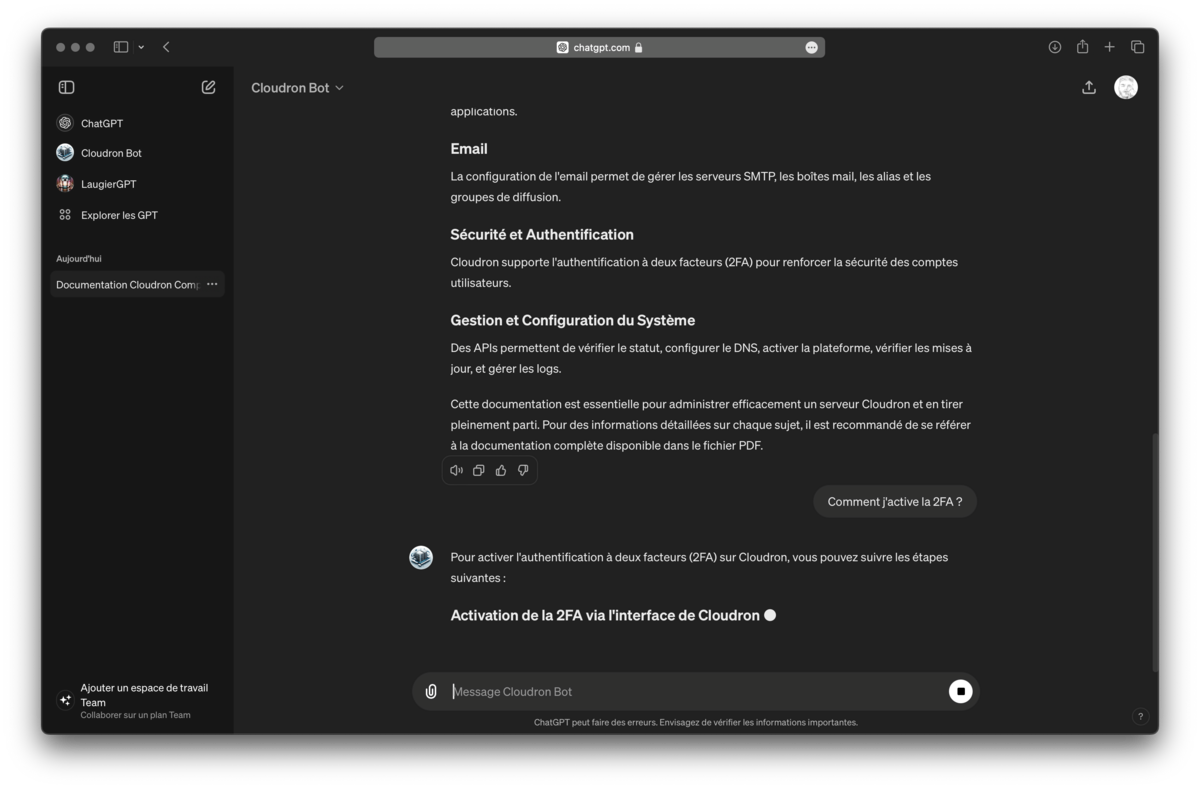Stop the response generation
The image size is (1200, 789).
[960, 691]
